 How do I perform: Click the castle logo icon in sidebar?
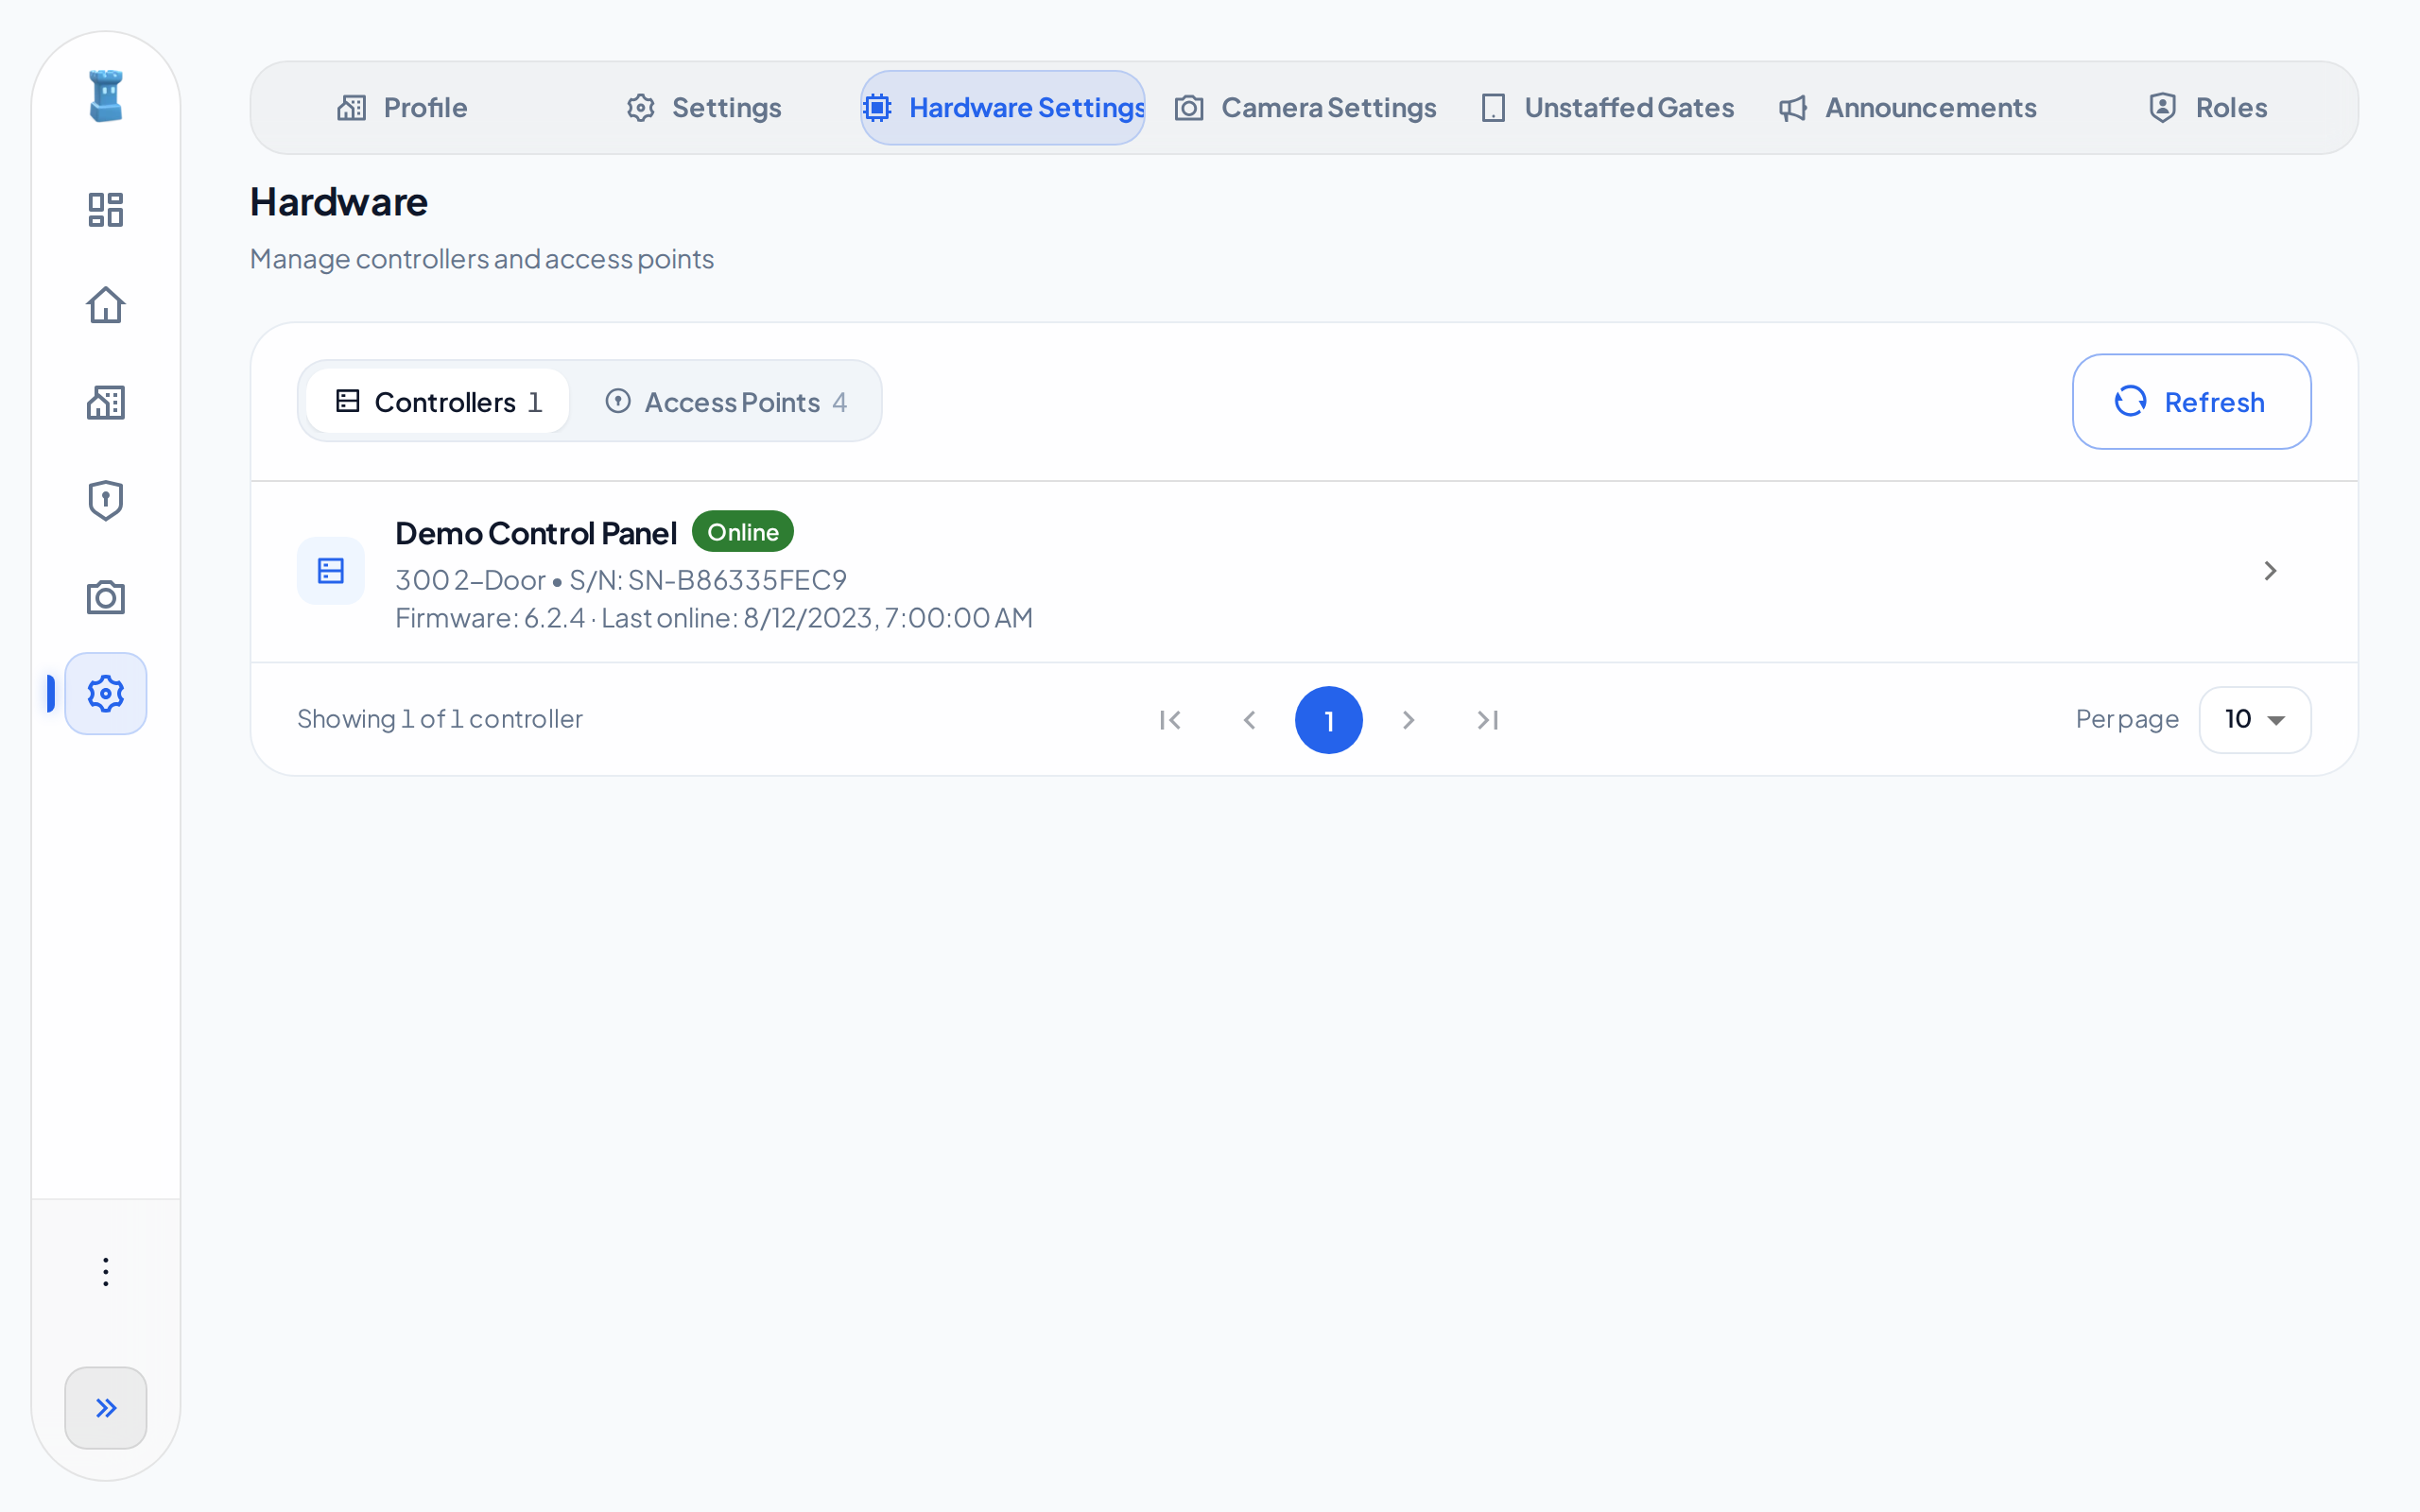[x=105, y=96]
